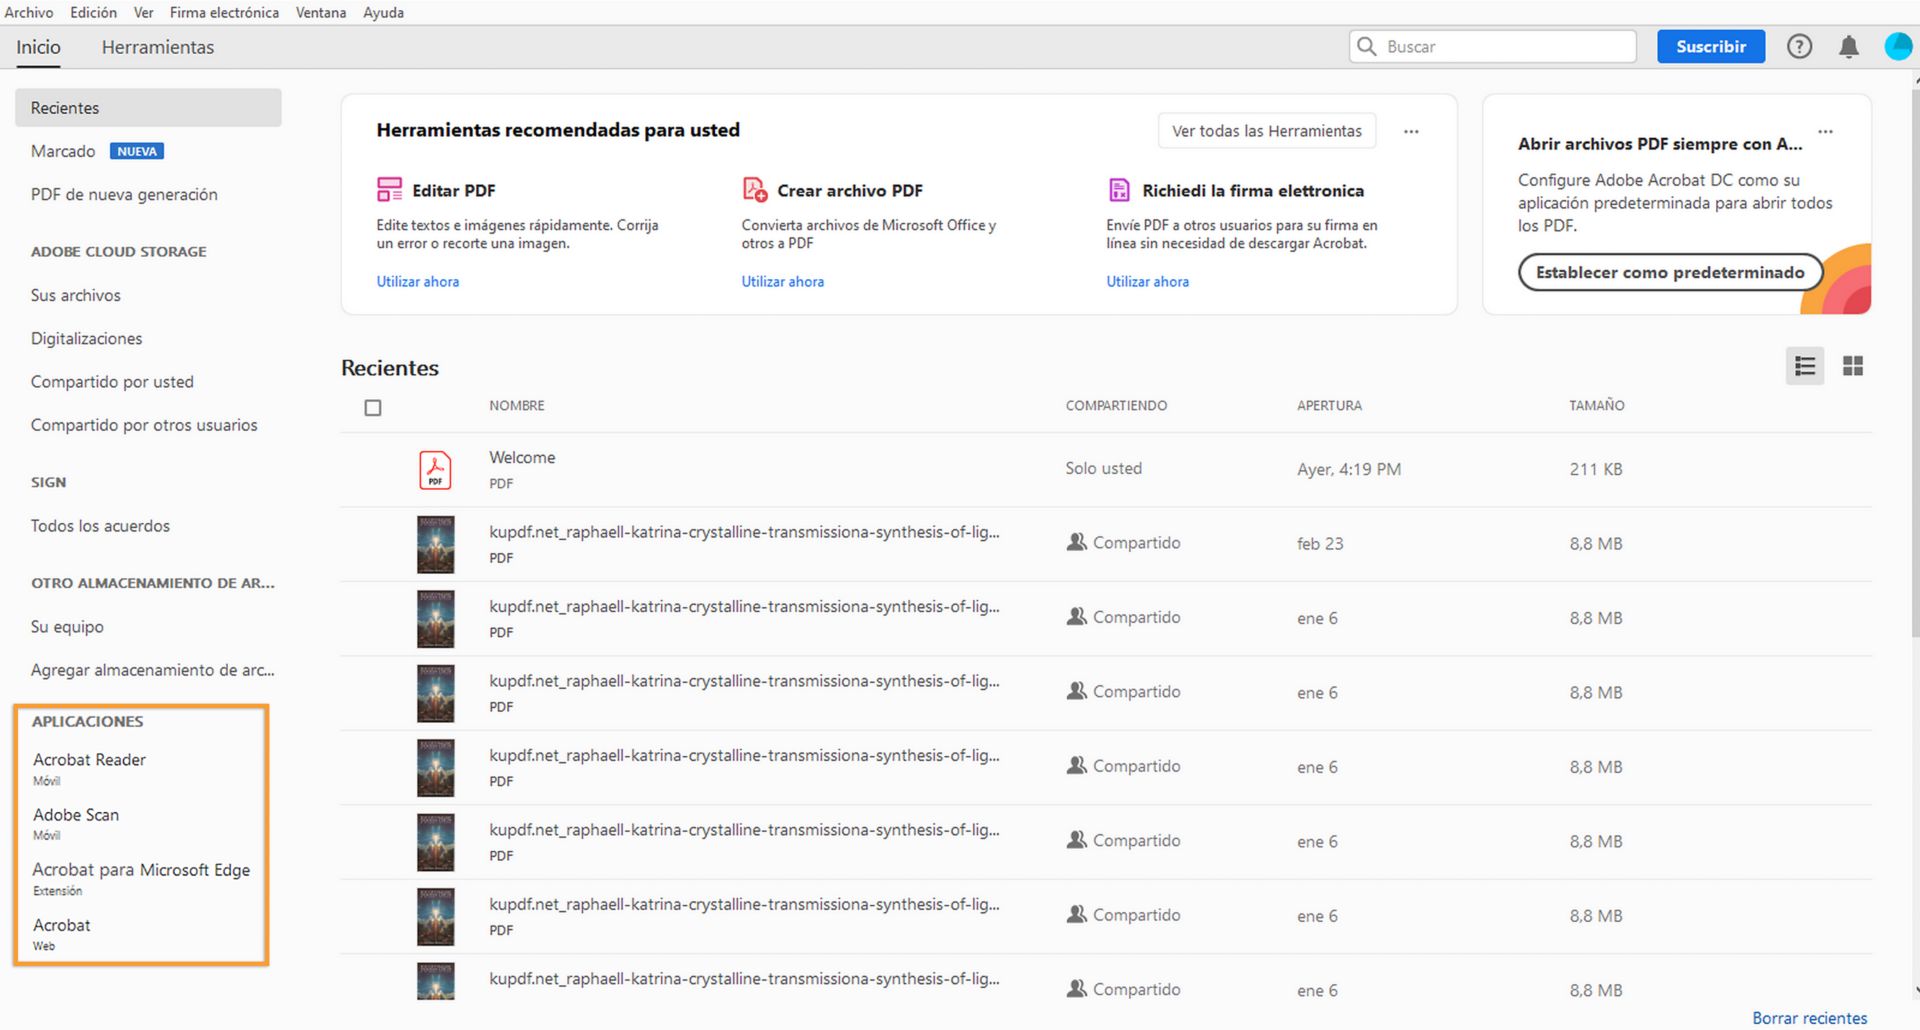This screenshot has width=1920, height=1030.
Task: Switch to list view layout
Action: (1805, 367)
